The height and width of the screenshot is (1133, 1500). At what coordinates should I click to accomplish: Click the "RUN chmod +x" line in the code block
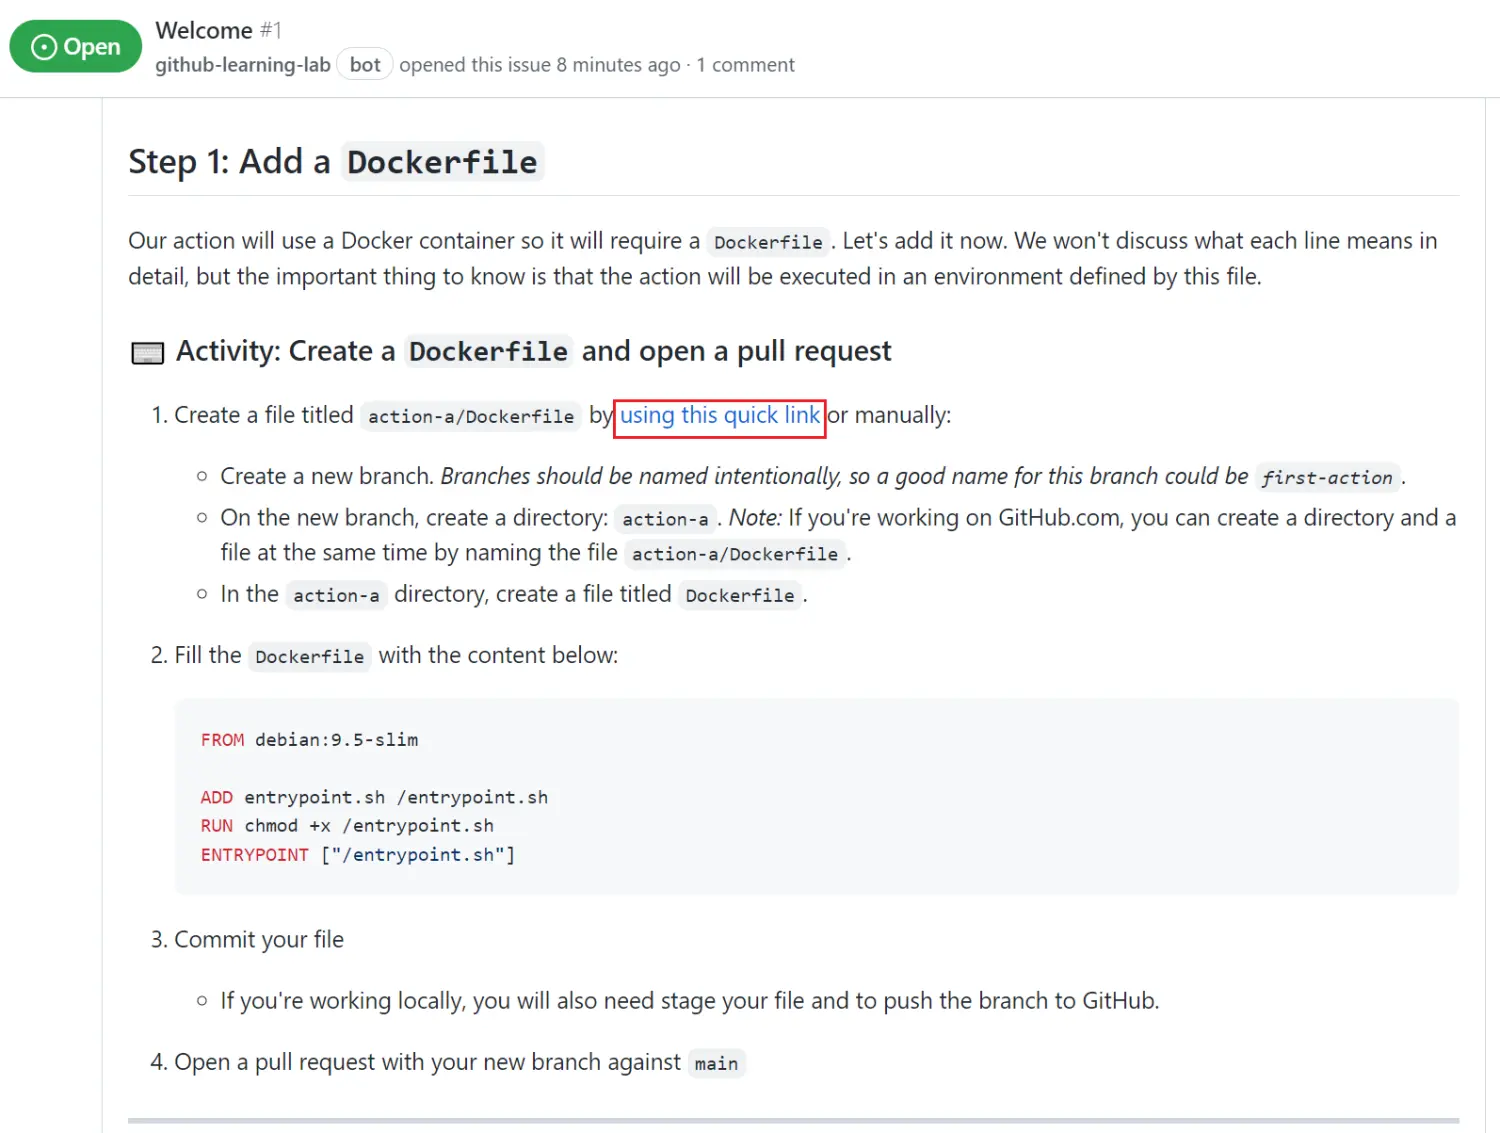point(347,826)
